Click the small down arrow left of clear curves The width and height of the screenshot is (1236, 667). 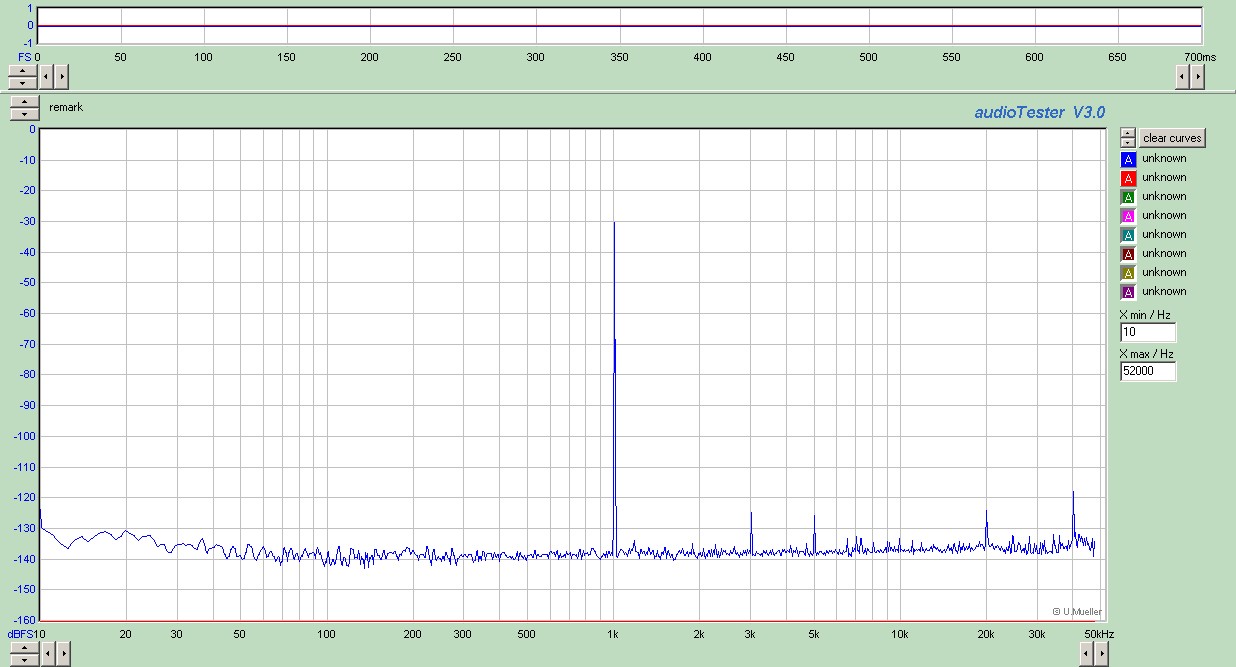pos(1128,142)
